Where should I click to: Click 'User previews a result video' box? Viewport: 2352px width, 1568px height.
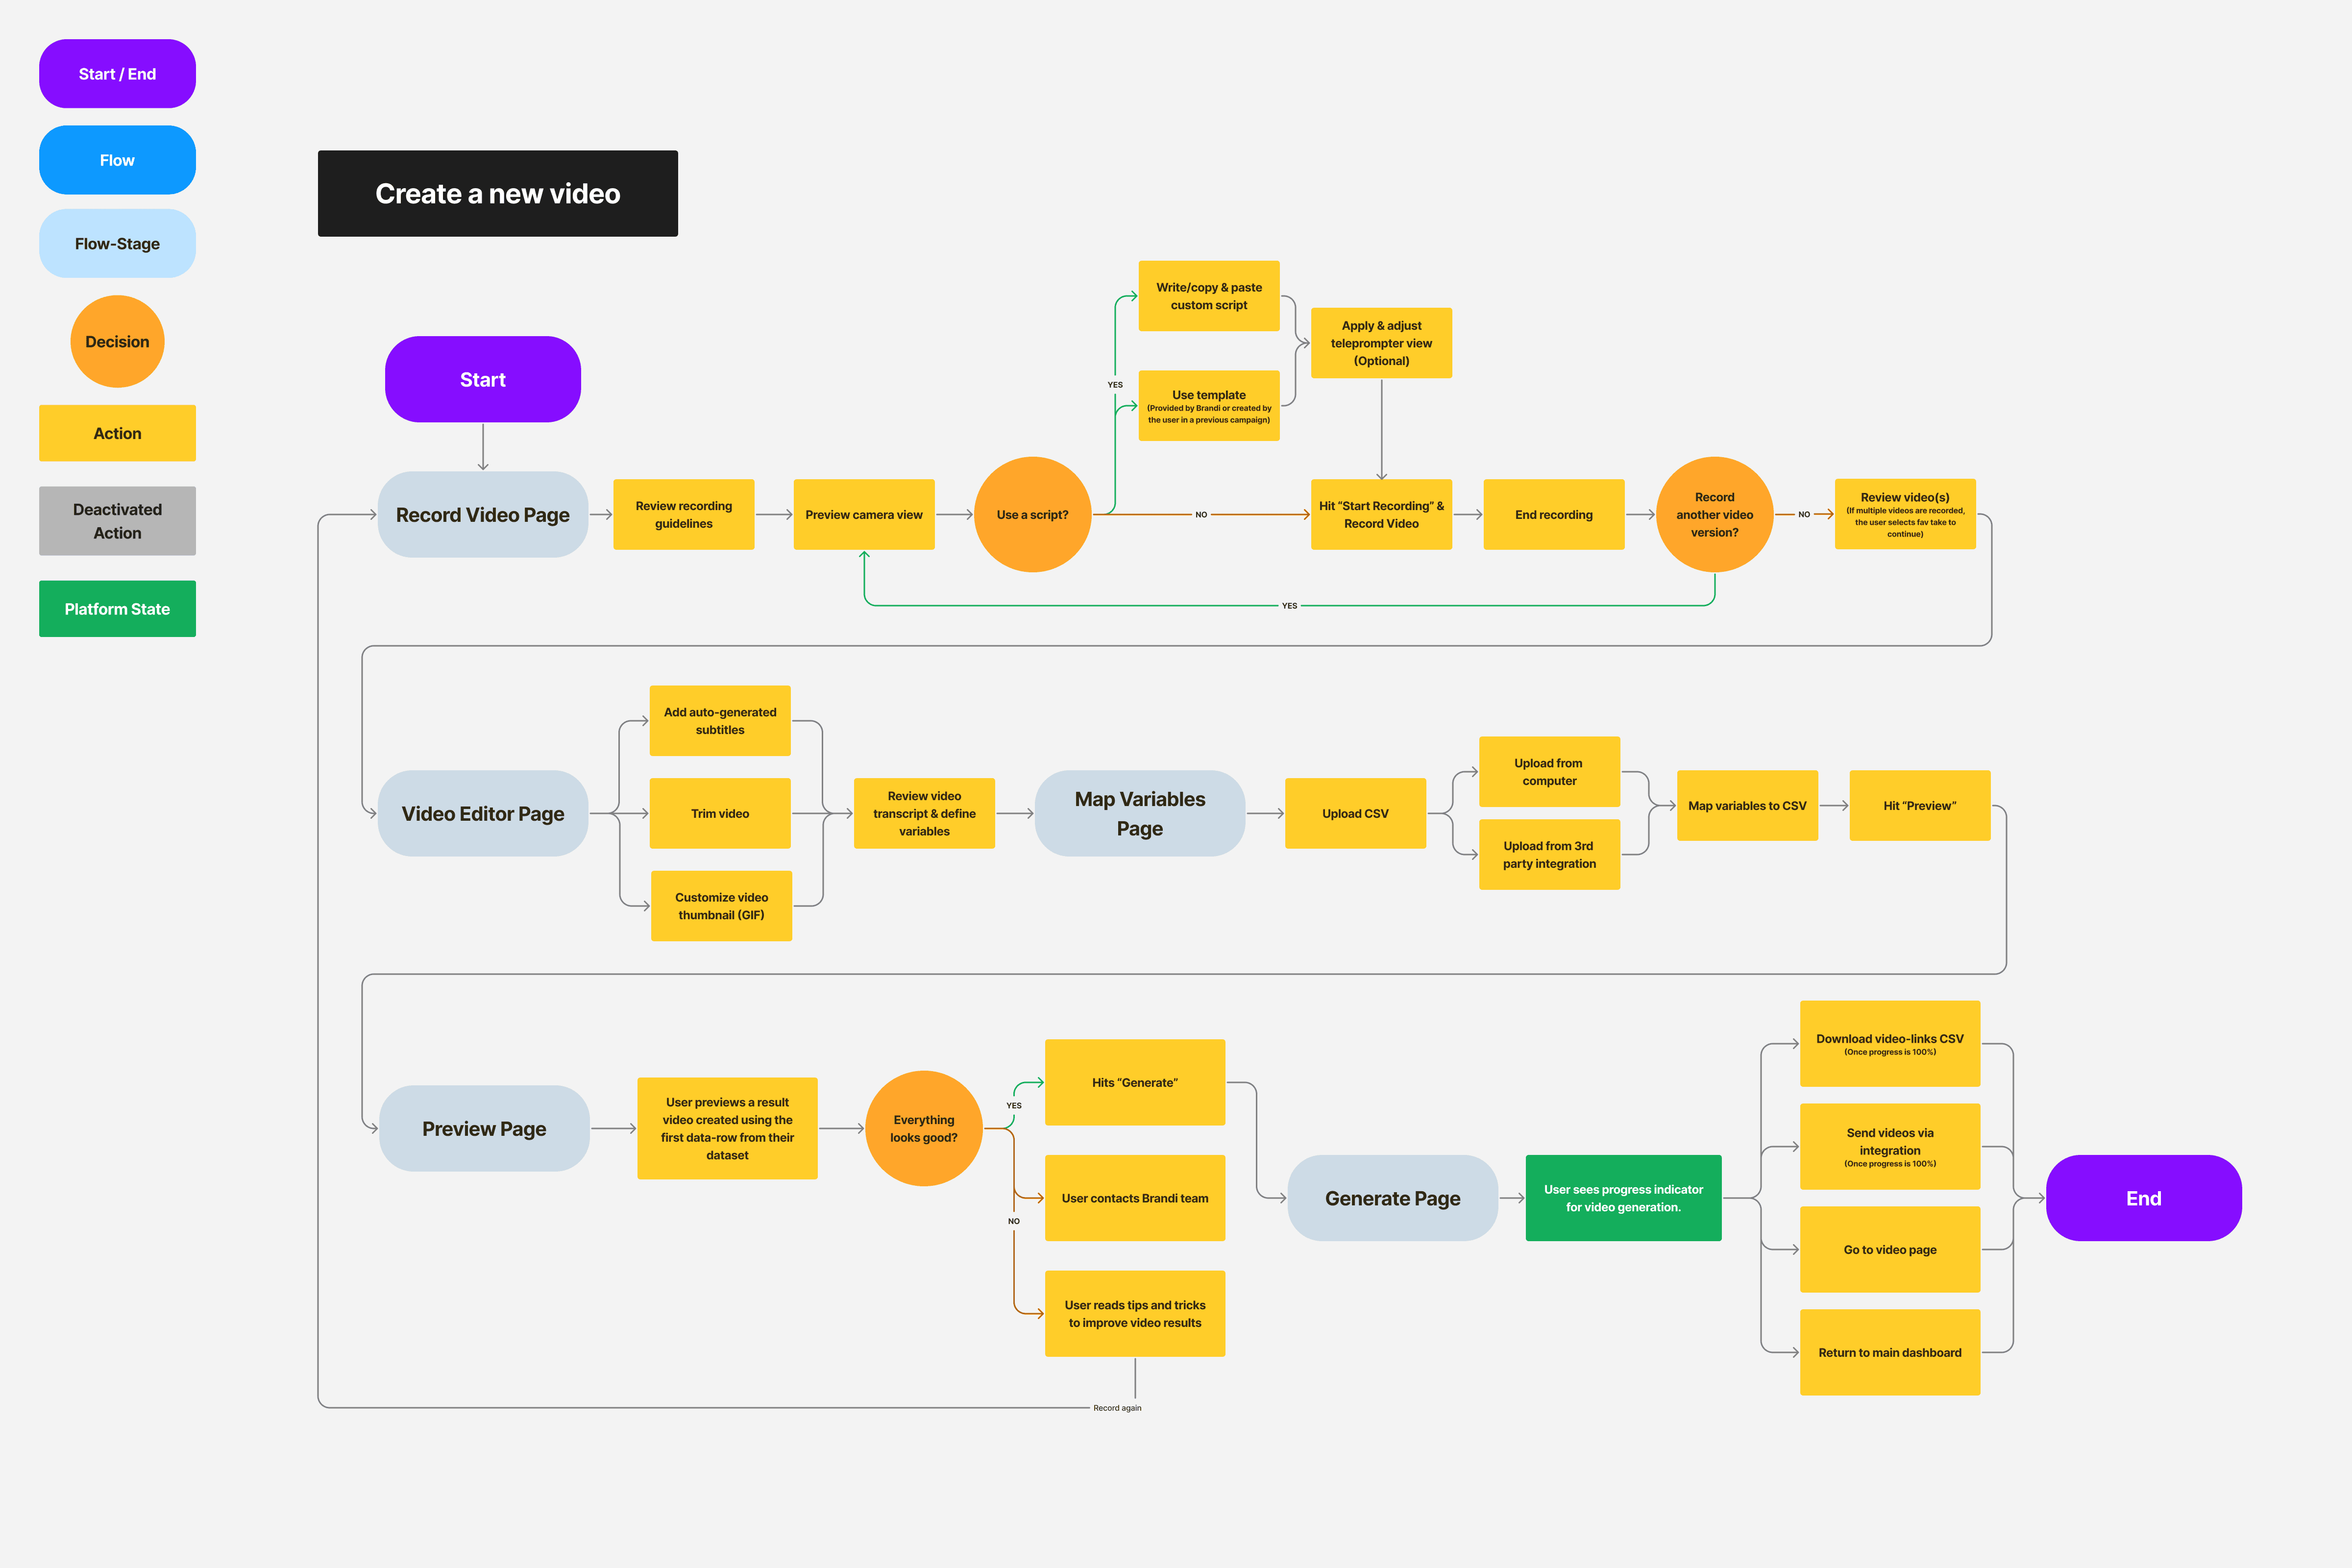[727, 1128]
